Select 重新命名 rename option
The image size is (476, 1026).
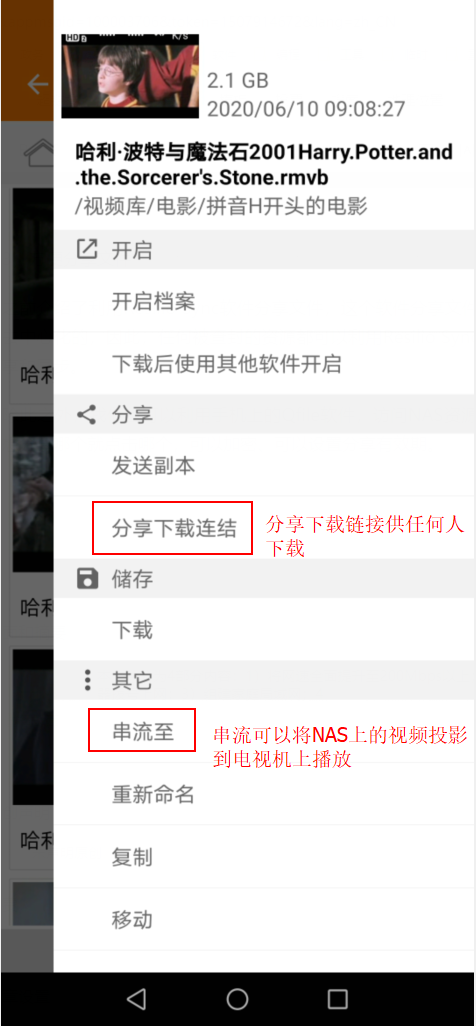265,795
